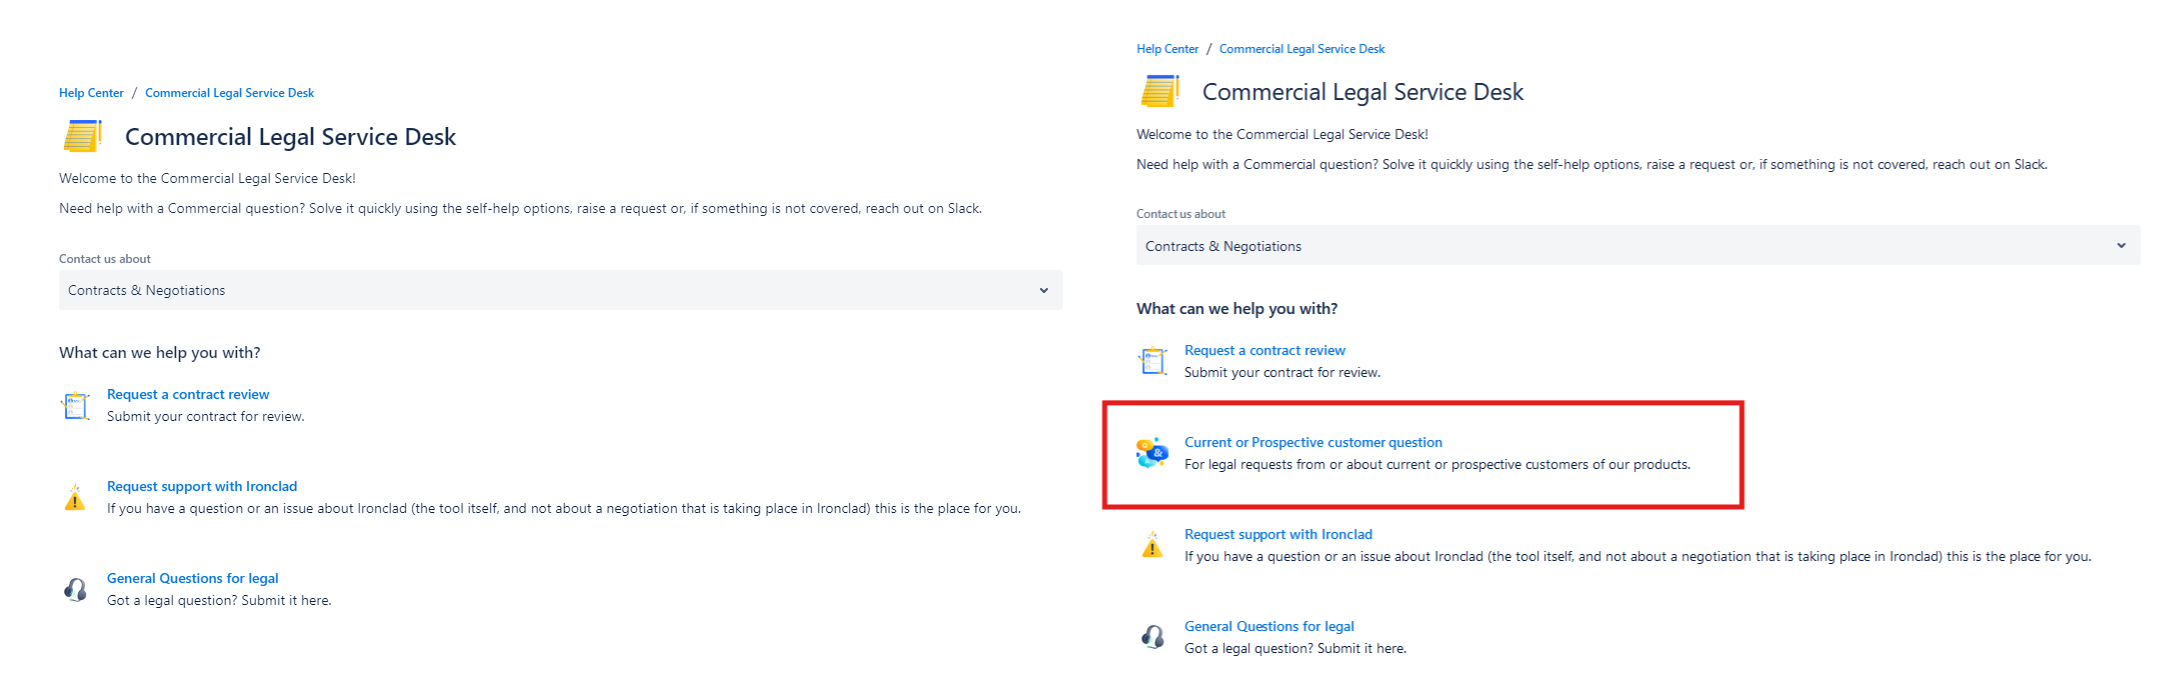Click the chat bubbles icon for customer questions

click(1152, 453)
